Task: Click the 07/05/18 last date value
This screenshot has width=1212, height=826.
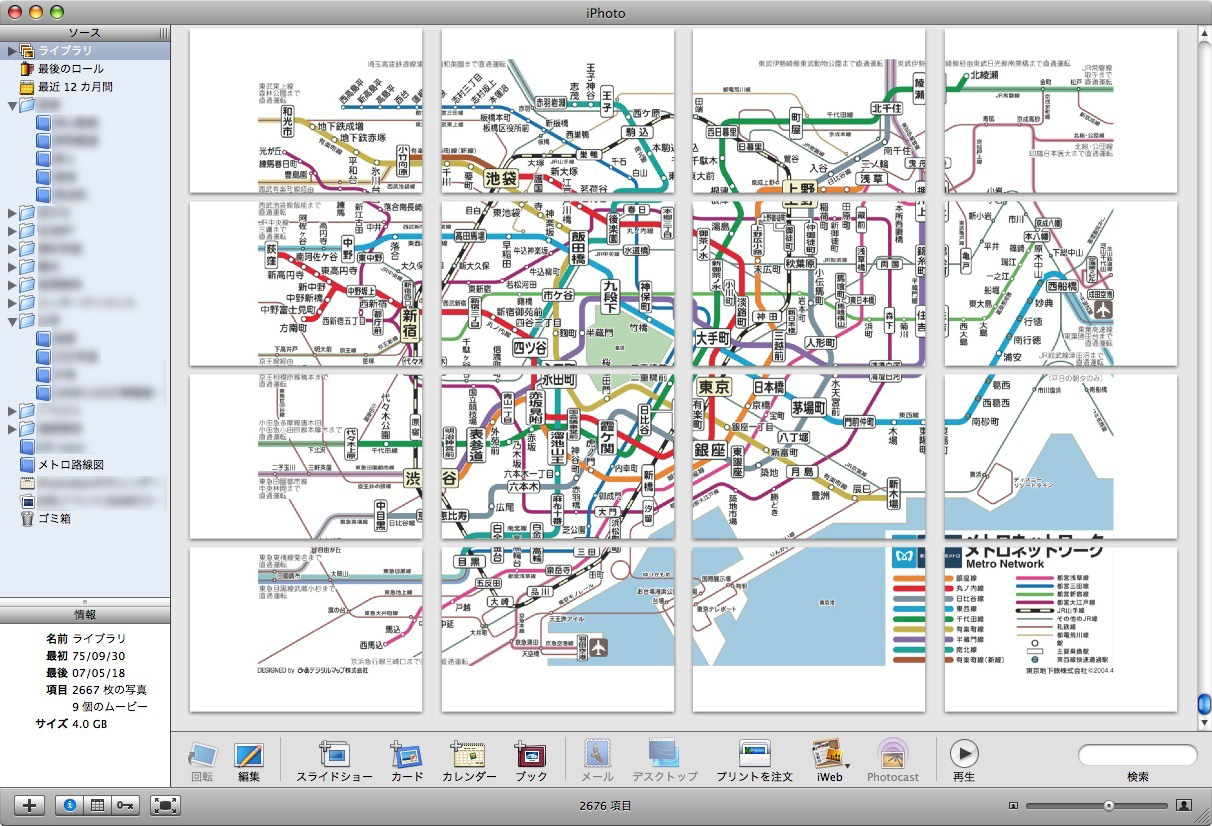Action: coord(101,672)
